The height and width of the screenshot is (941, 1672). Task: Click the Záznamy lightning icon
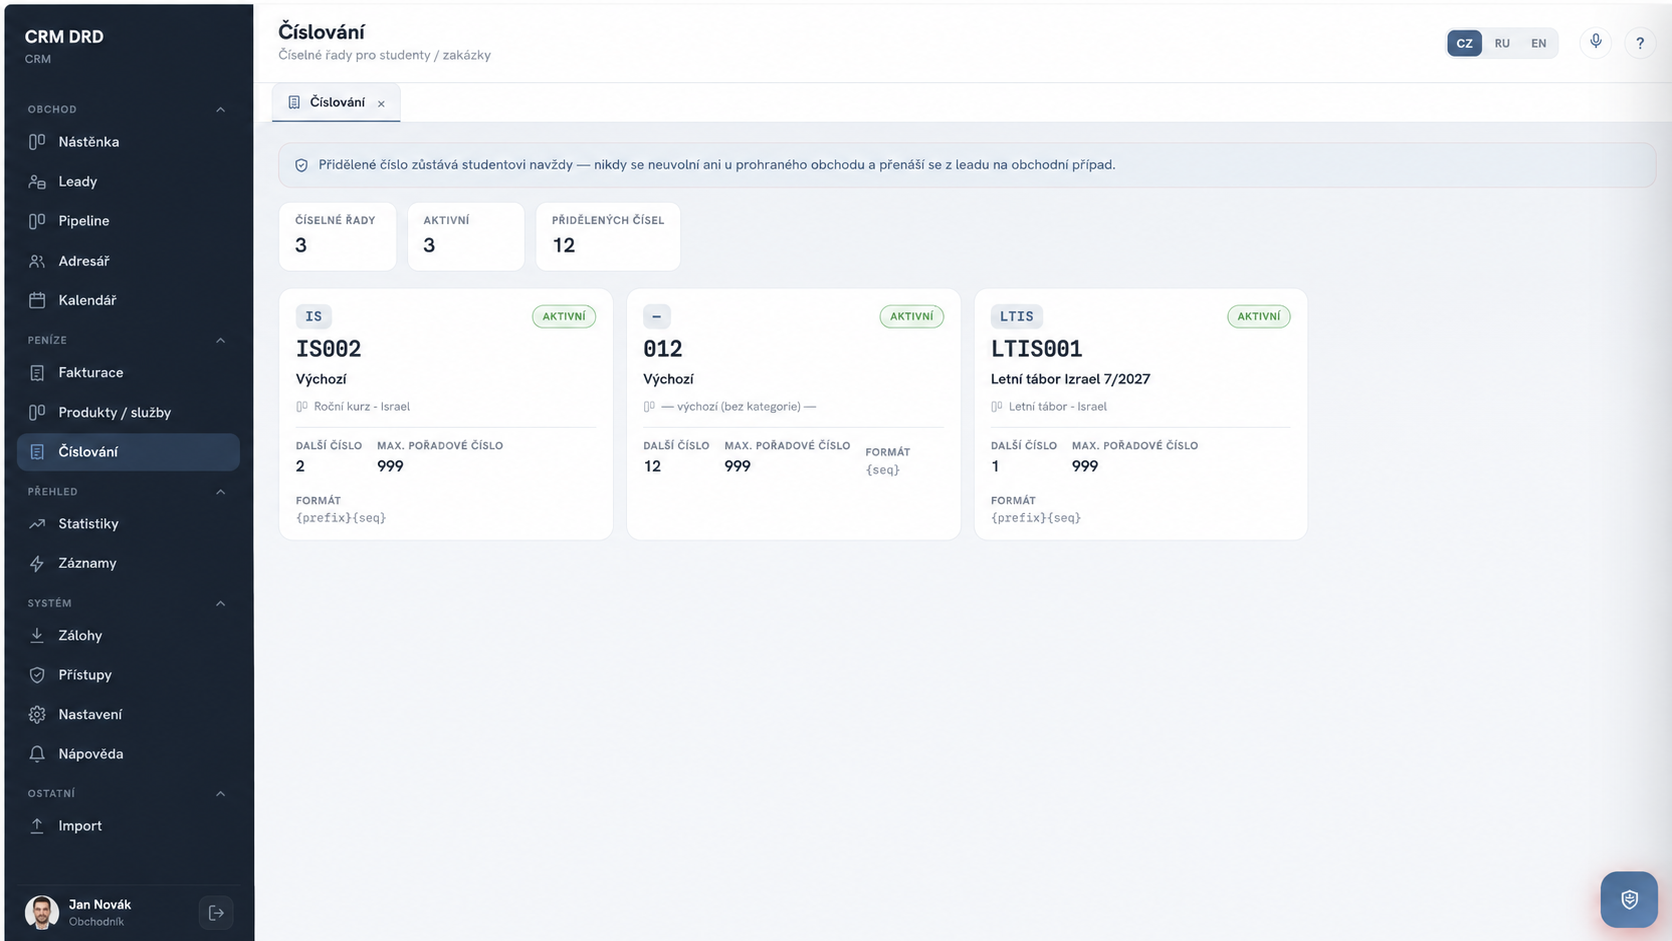click(x=37, y=564)
